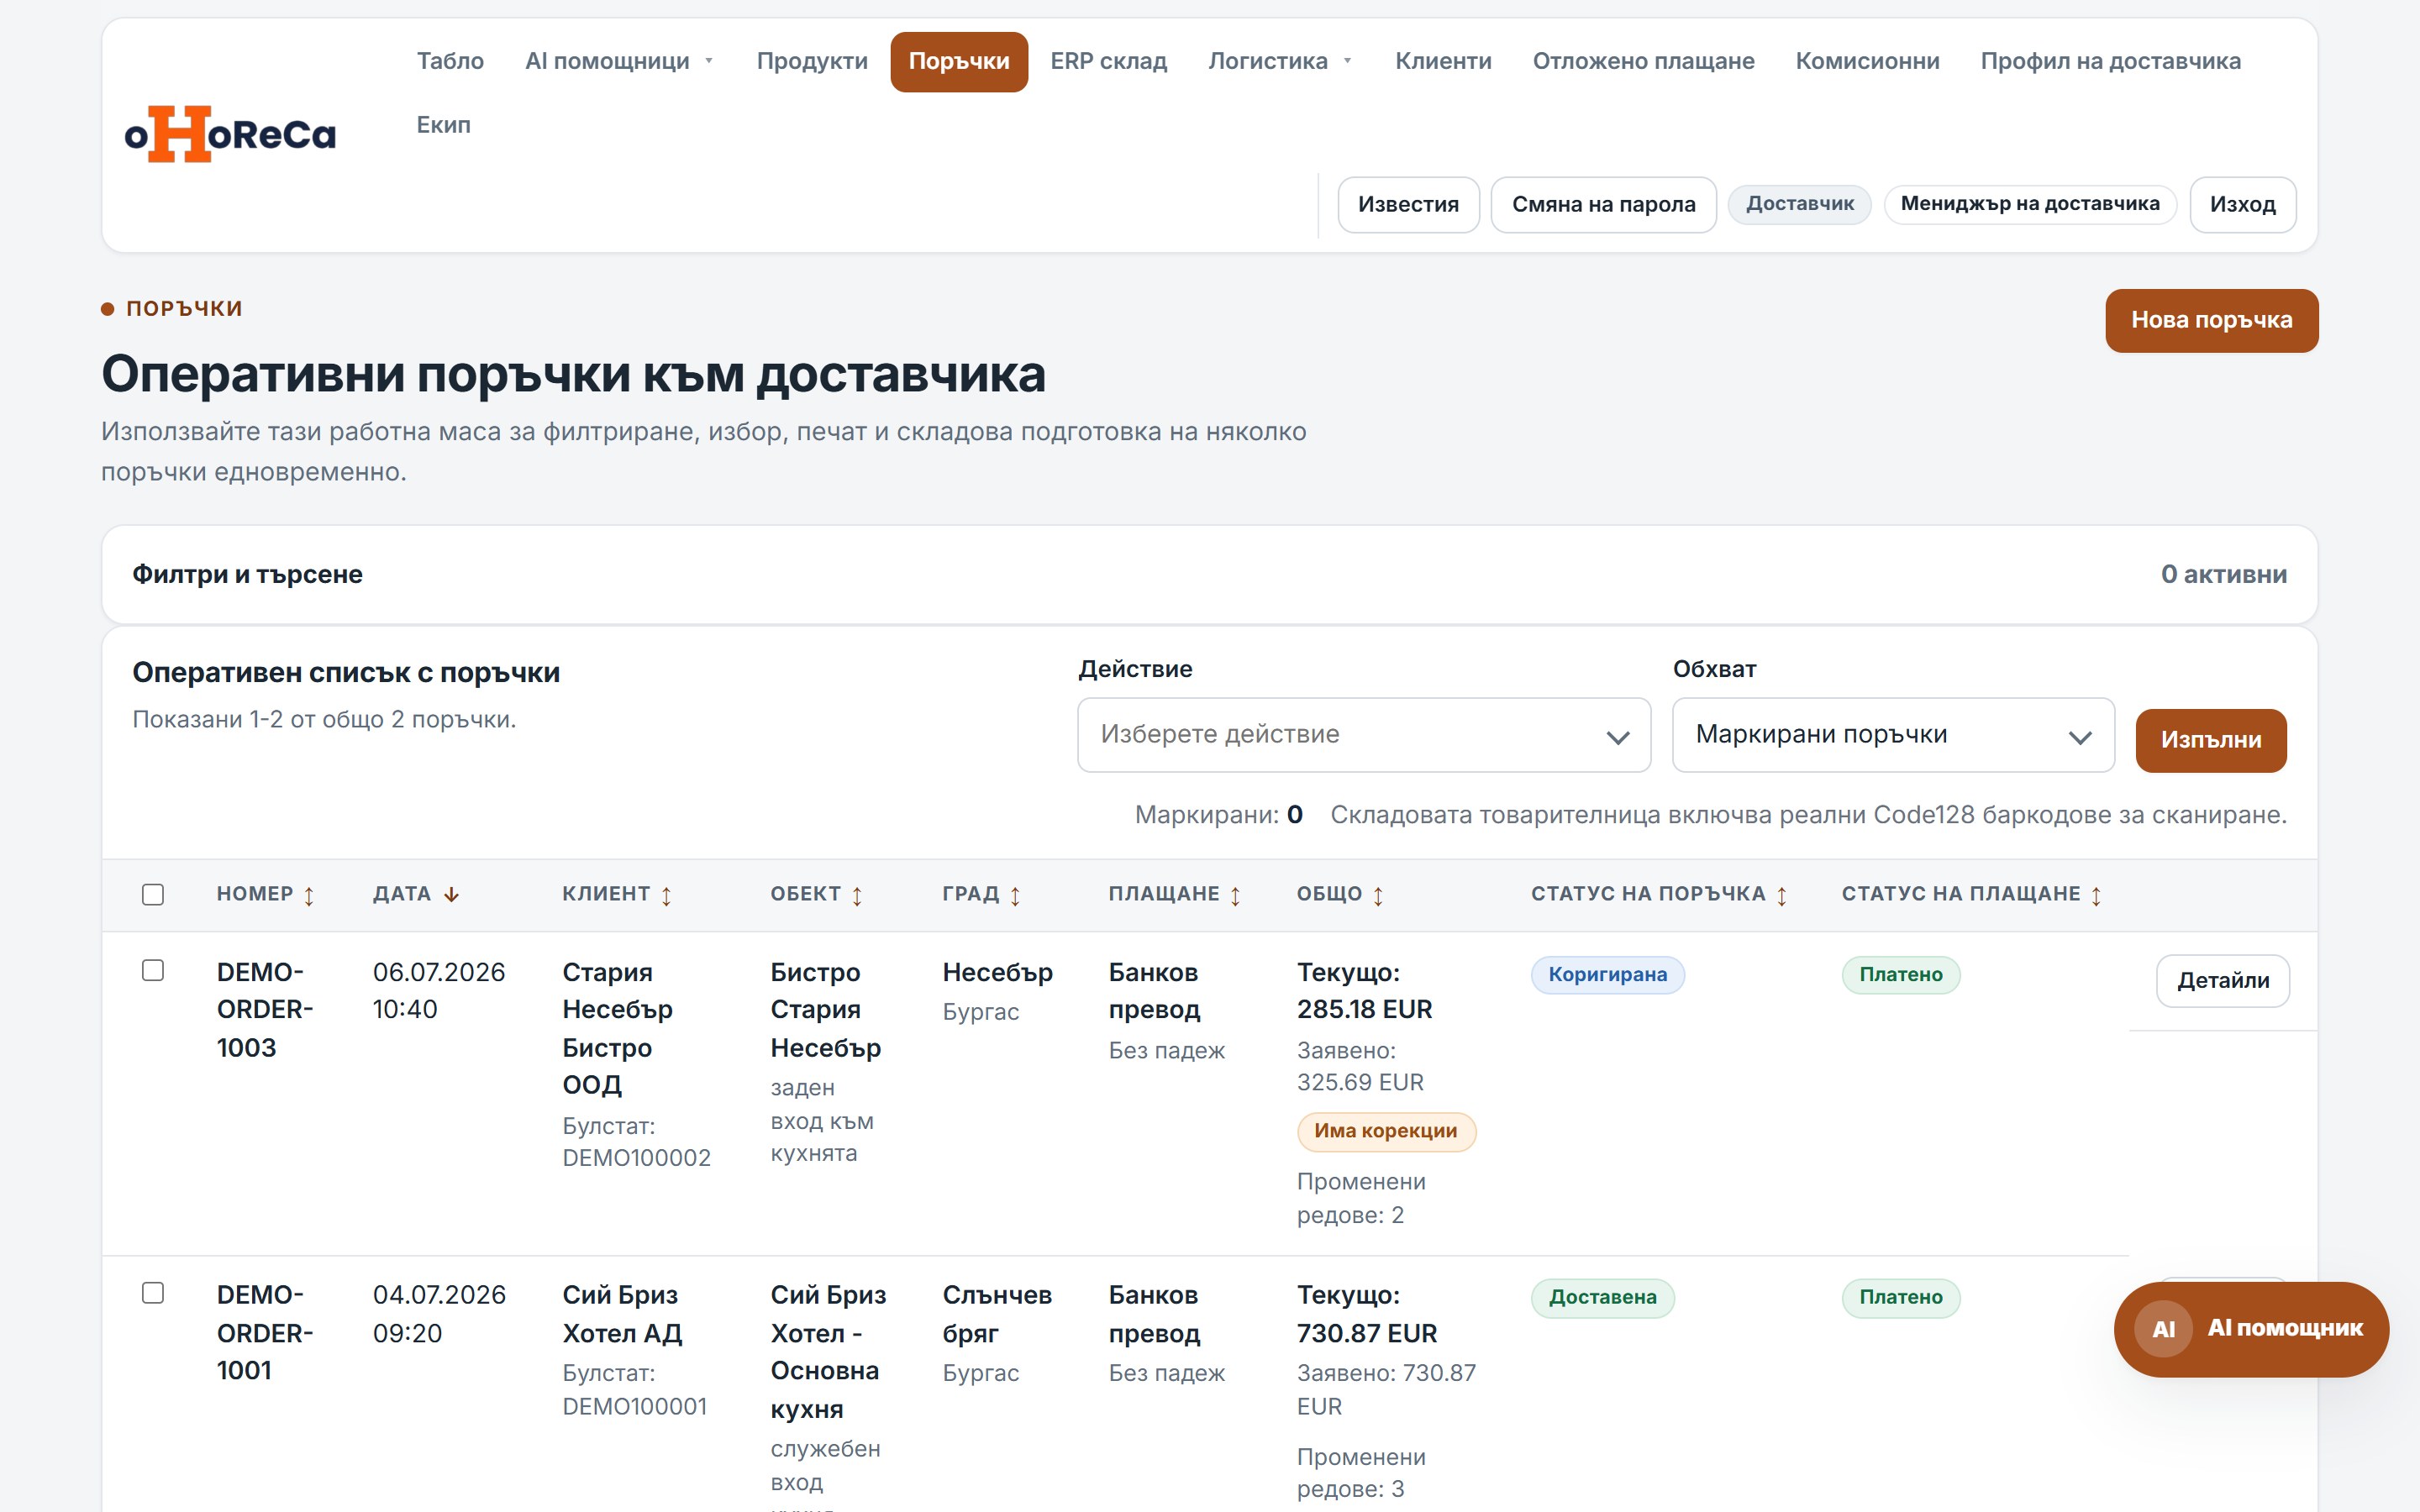Click order number DEMO-ORDER-1003
This screenshot has width=2420, height=1512.
coord(264,1010)
